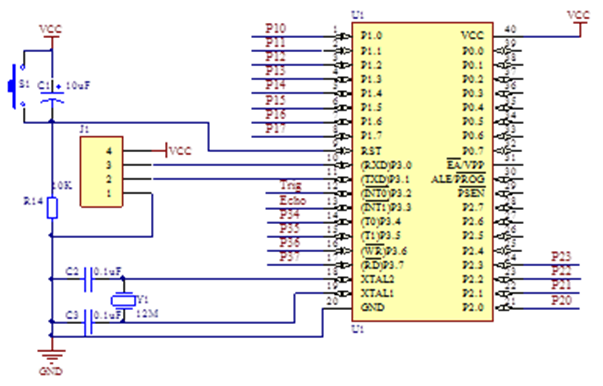Click the (INT0)P3.2 pin name
Screen dimensions: 603x386
pyautogui.click(x=386, y=193)
